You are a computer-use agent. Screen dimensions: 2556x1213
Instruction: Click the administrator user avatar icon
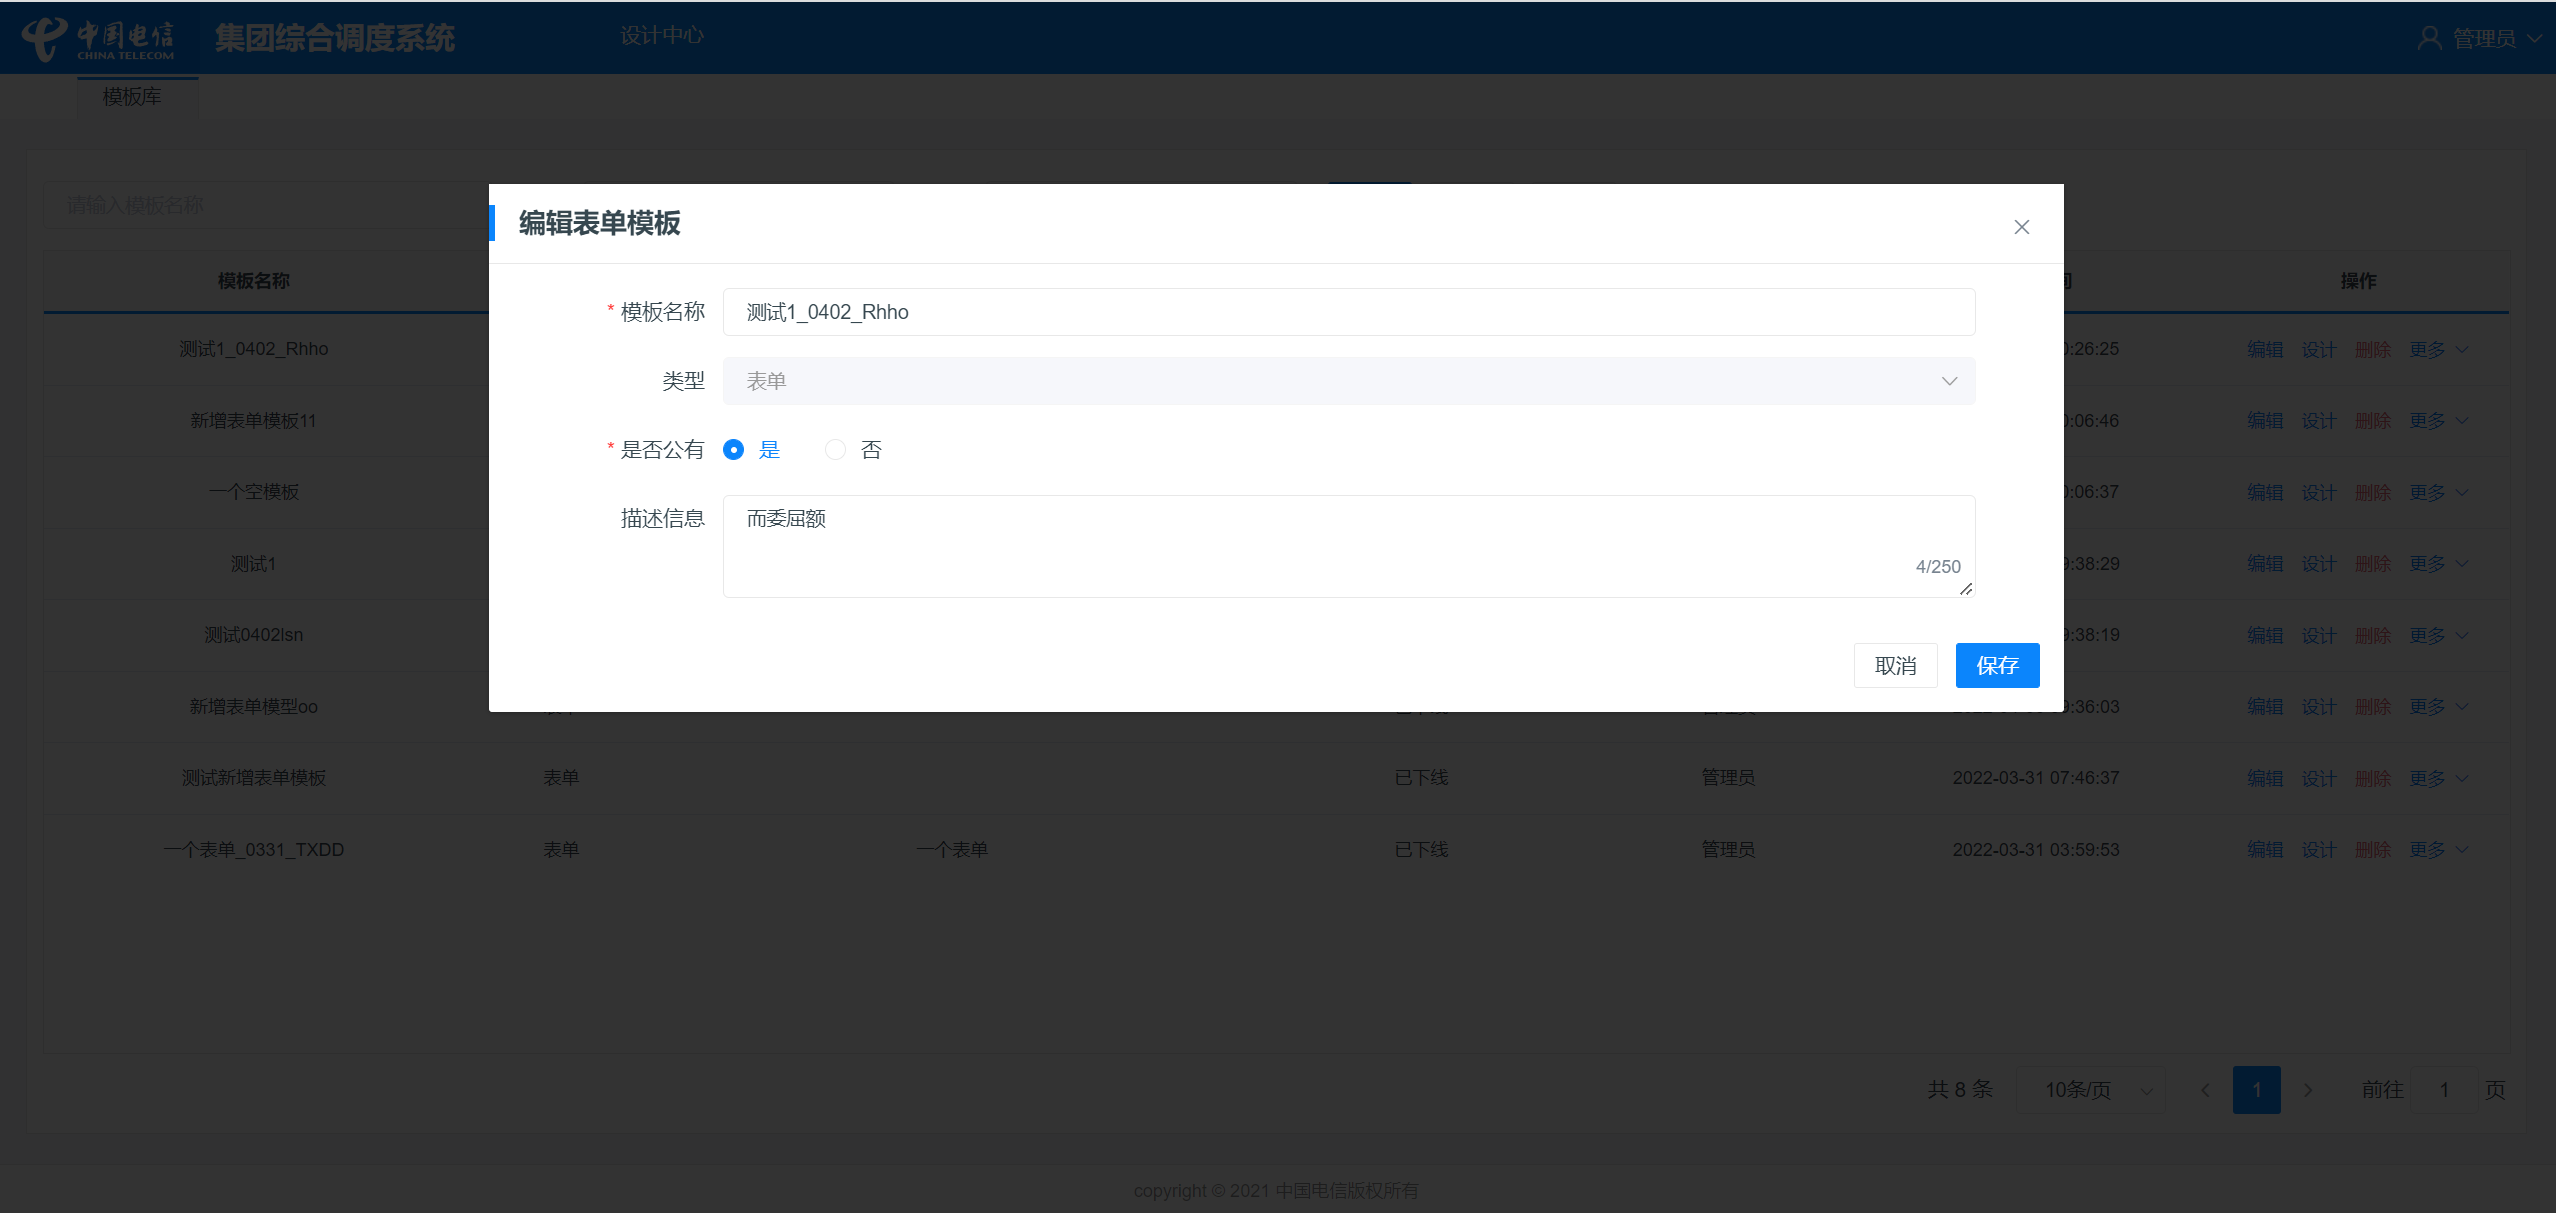tap(2429, 38)
